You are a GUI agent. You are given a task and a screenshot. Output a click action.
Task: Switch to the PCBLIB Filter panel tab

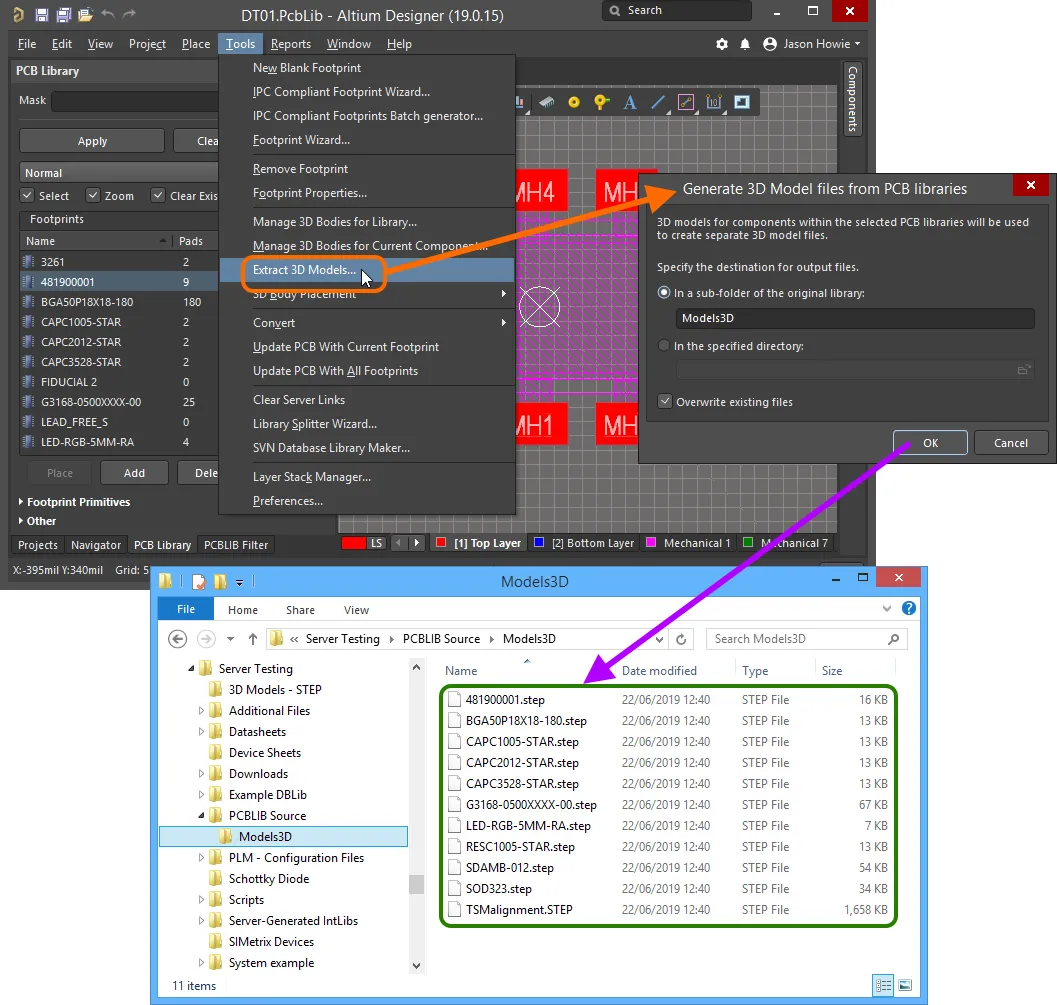click(x=236, y=545)
